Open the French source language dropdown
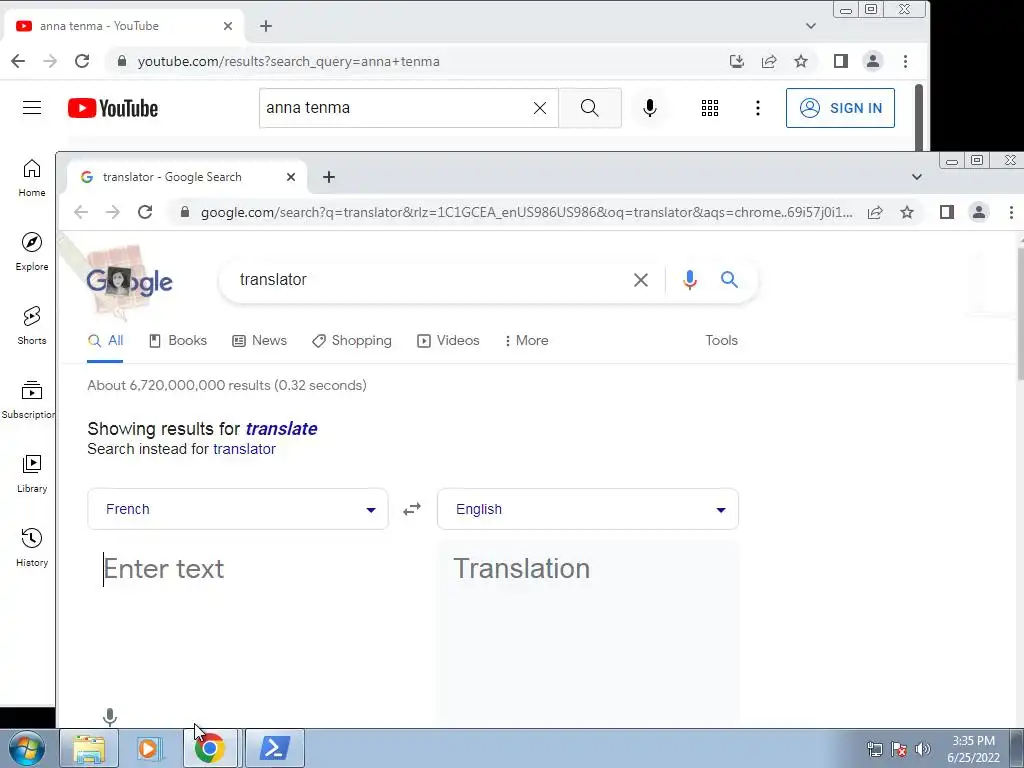The height and width of the screenshot is (768, 1024). (x=238, y=509)
